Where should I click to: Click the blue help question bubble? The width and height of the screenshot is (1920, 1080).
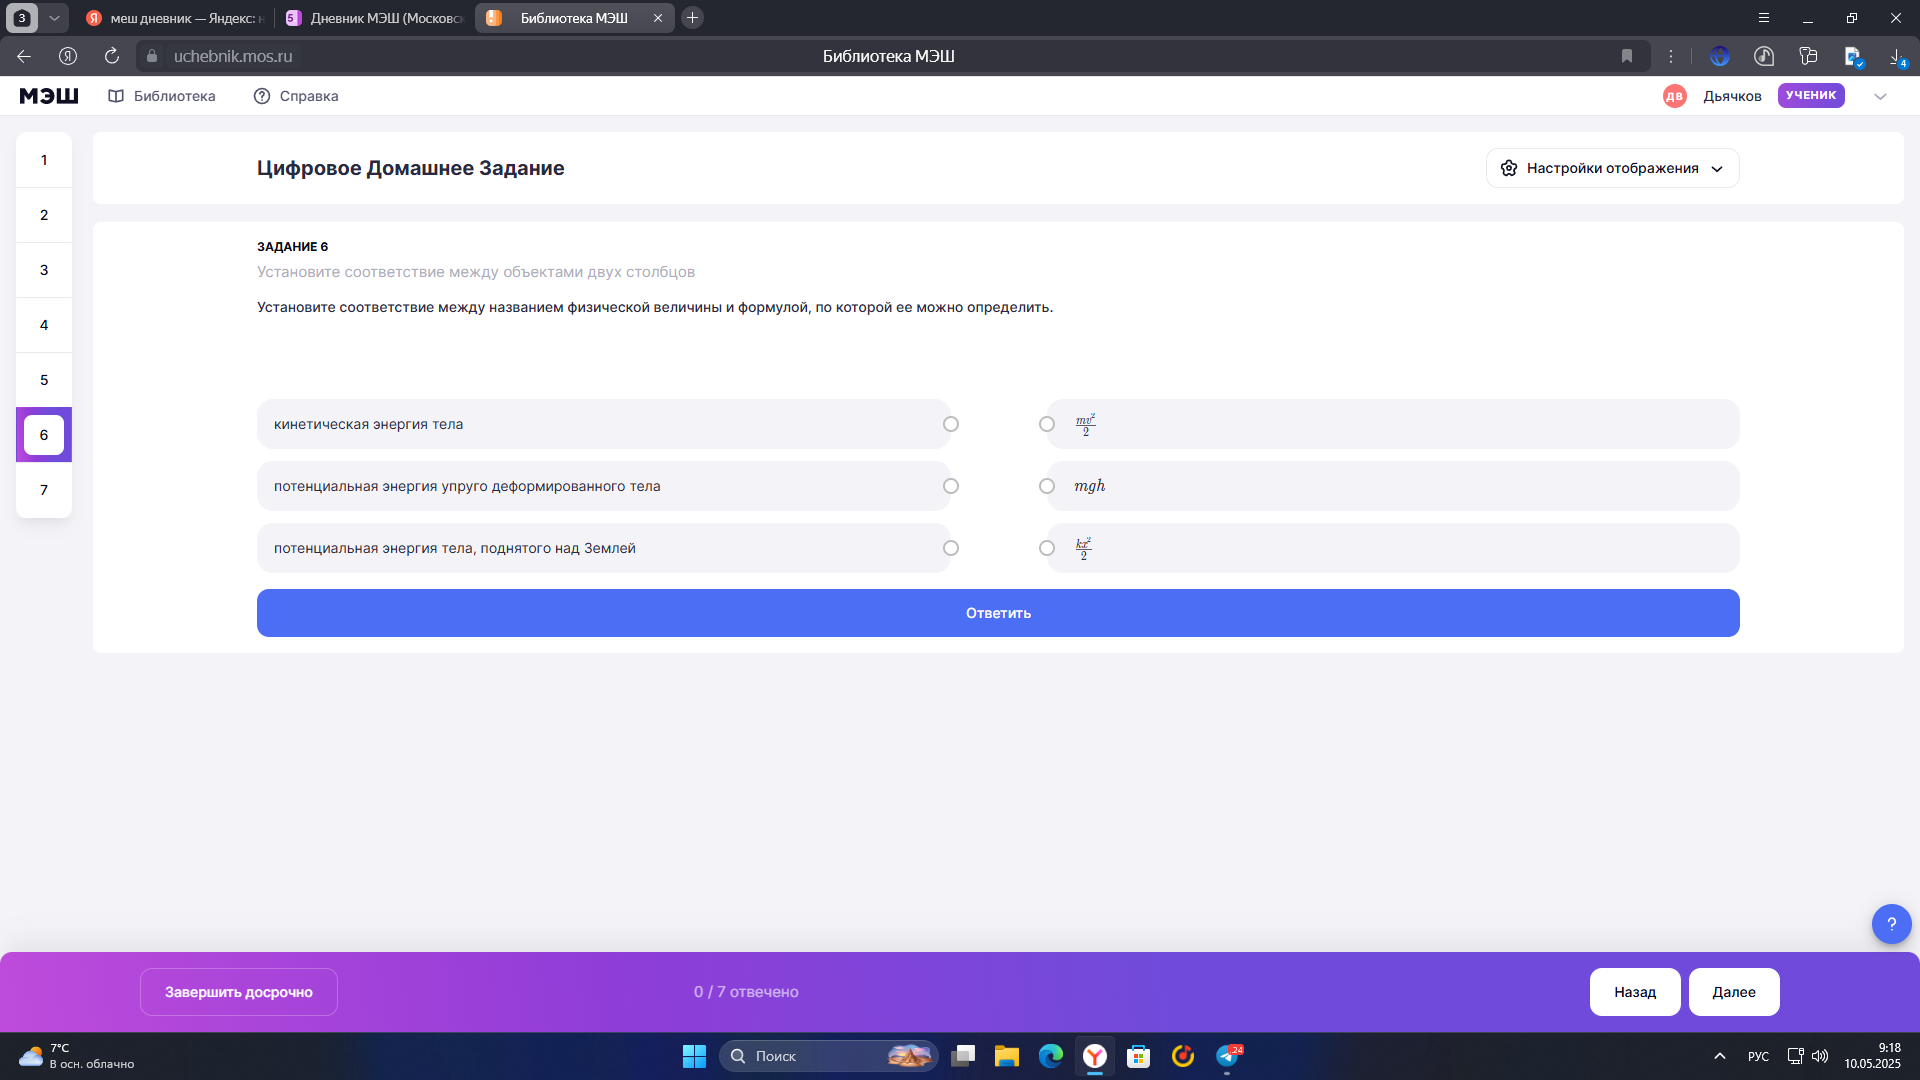coord(1891,924)
